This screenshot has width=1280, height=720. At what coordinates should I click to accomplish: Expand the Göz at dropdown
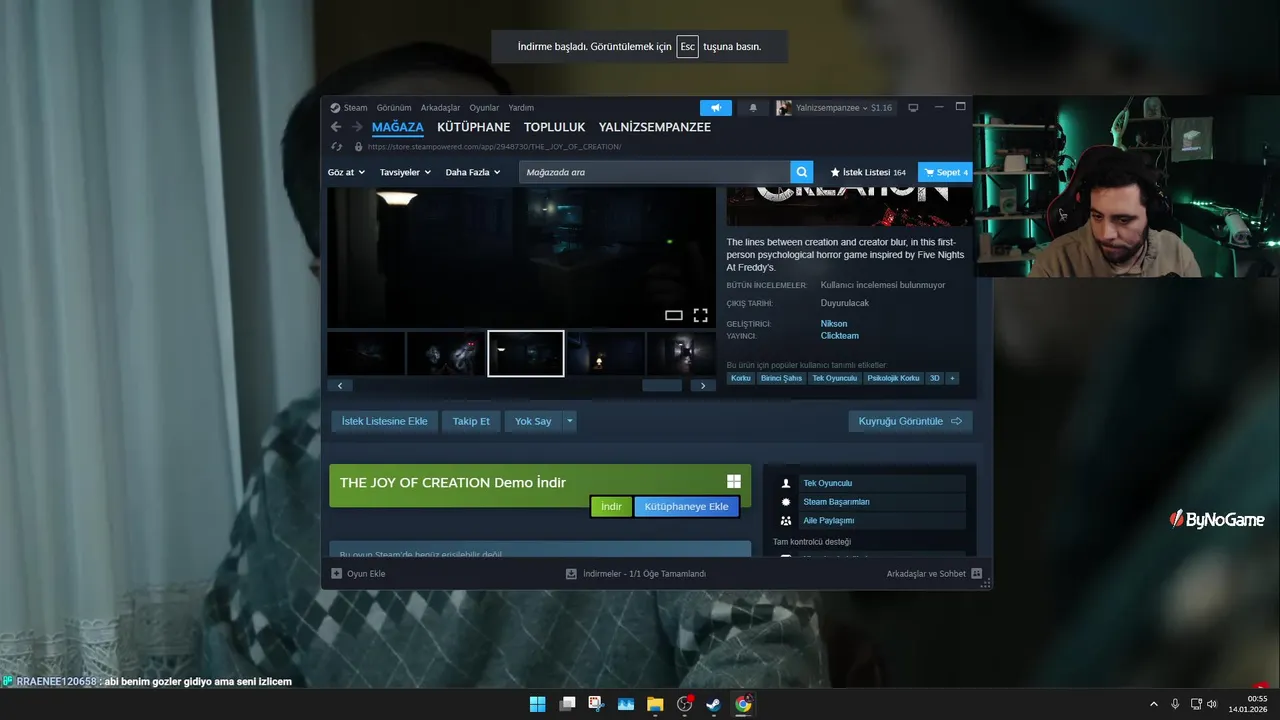point(346,172)
